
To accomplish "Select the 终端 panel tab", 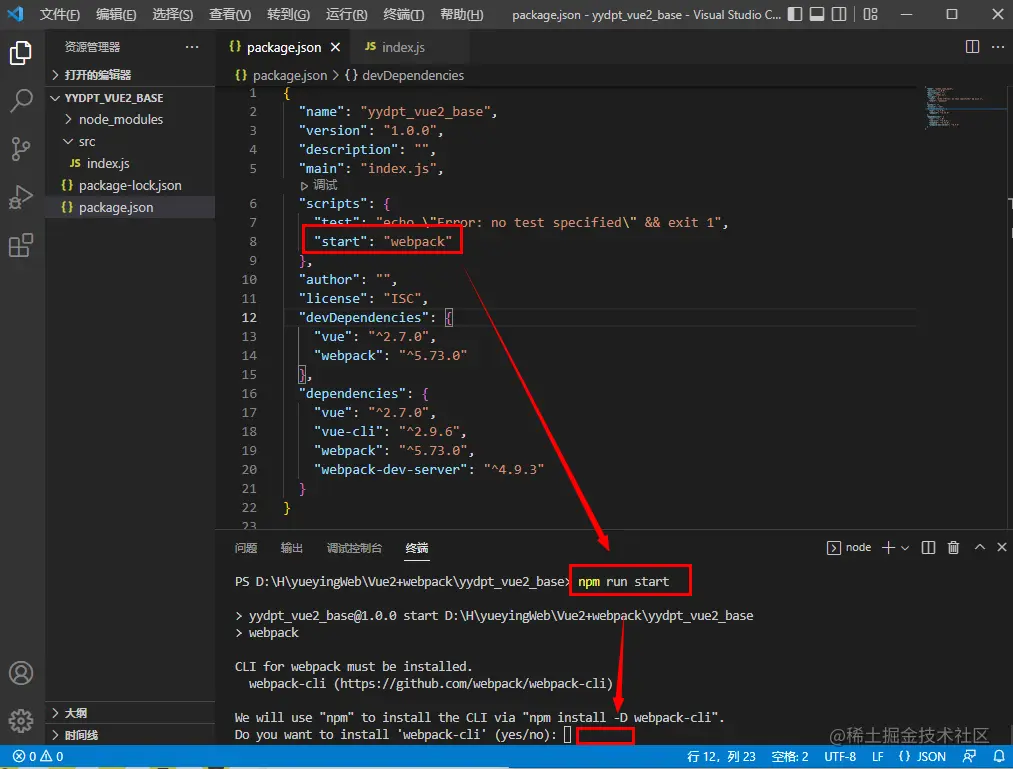I will coord(417,548).
